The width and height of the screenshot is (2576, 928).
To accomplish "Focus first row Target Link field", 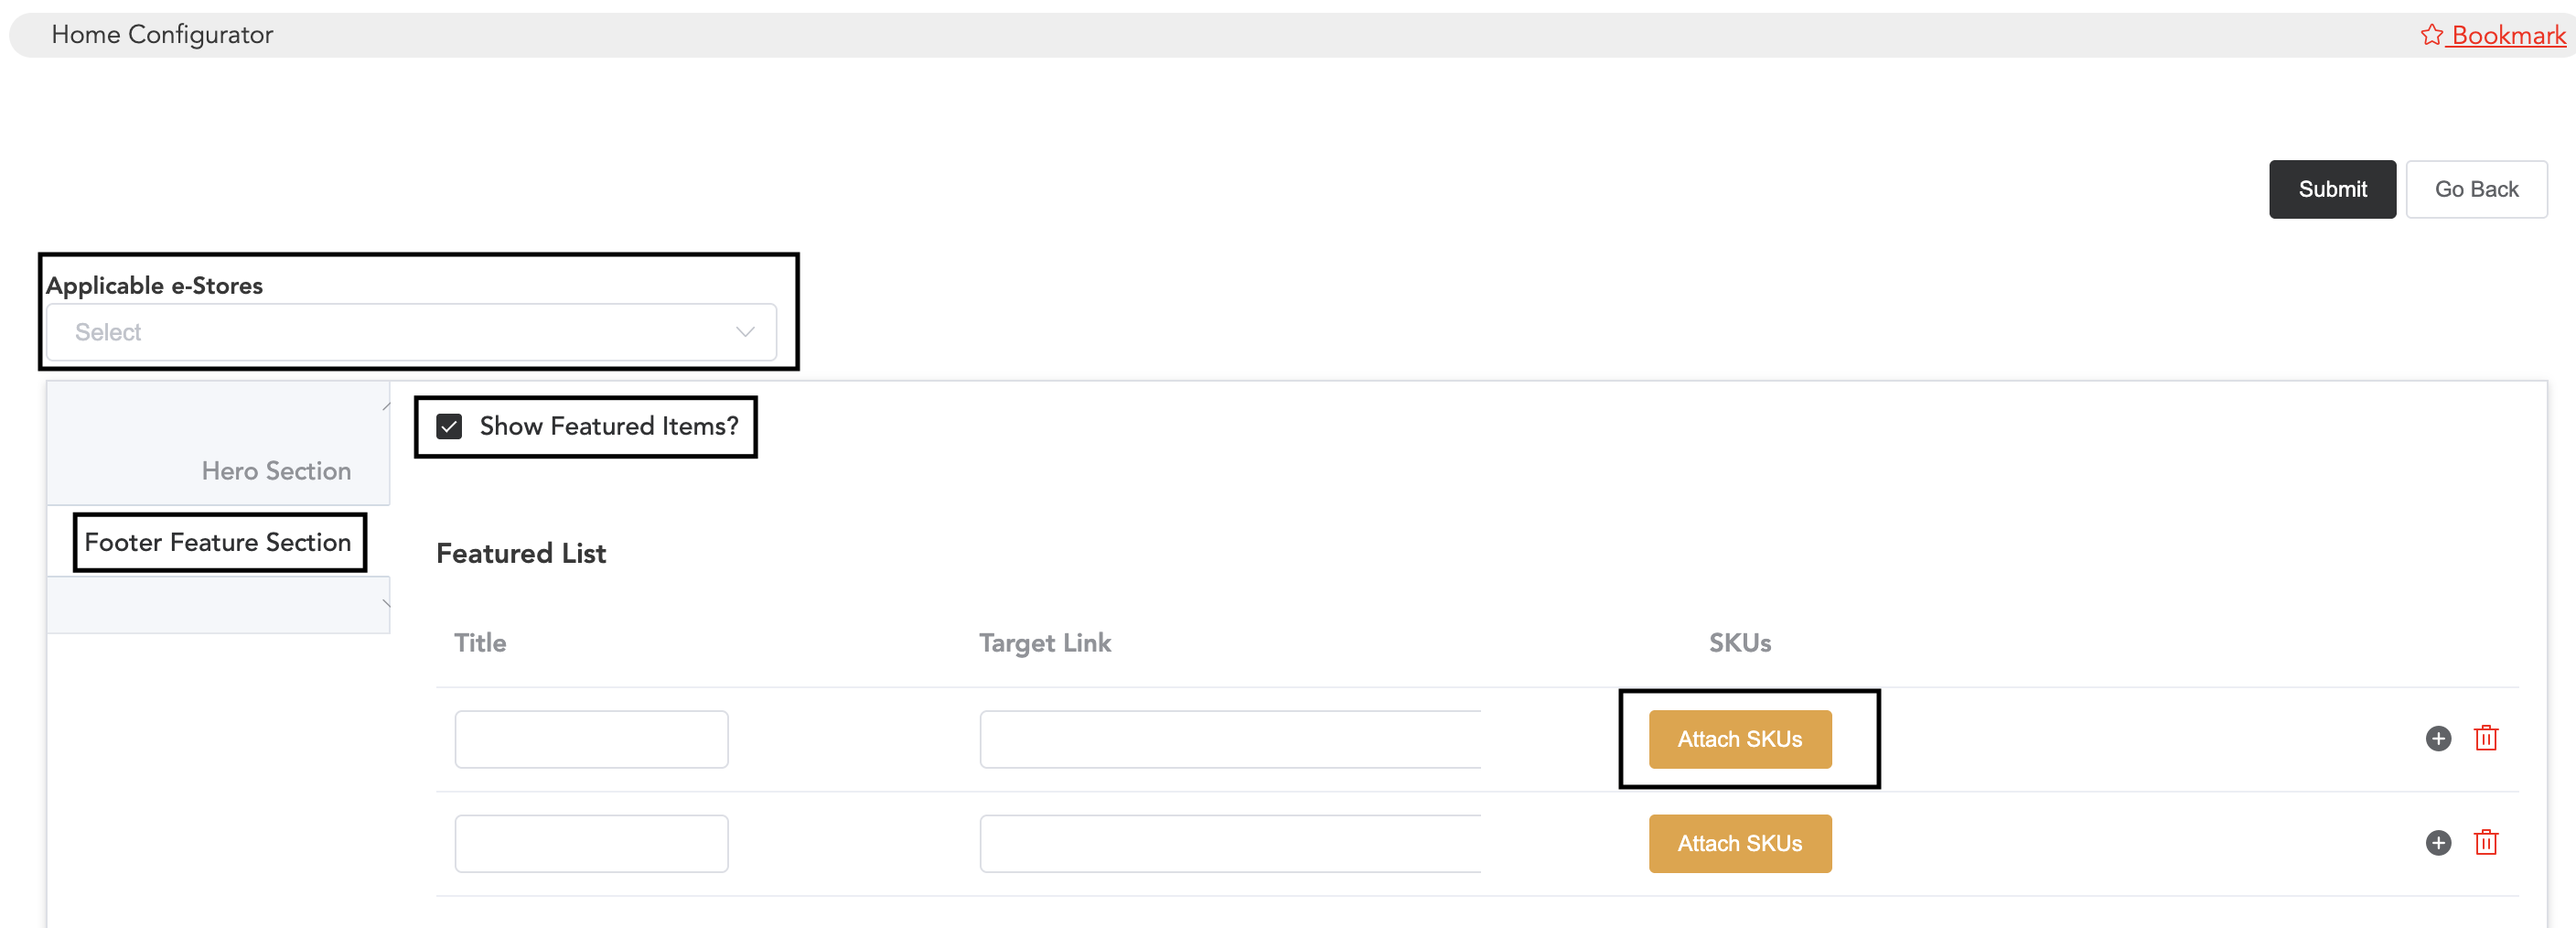I will tap(1230, 739).
